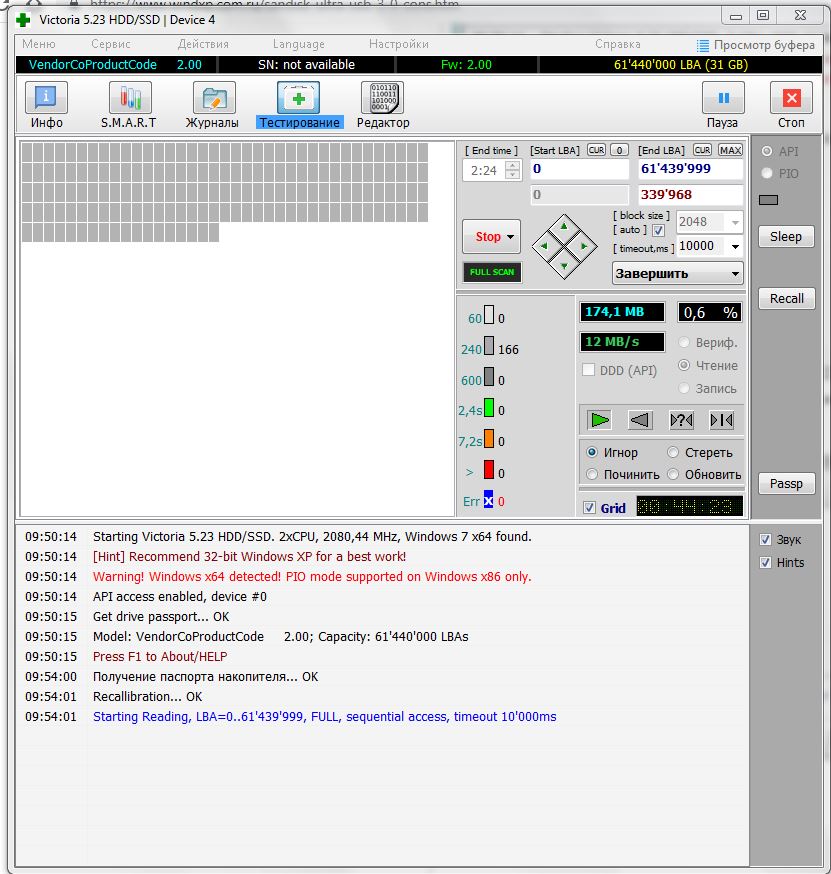Select the PIO access mode radio
The width and height of the screenshot is (831, 874).
point(767,173)
